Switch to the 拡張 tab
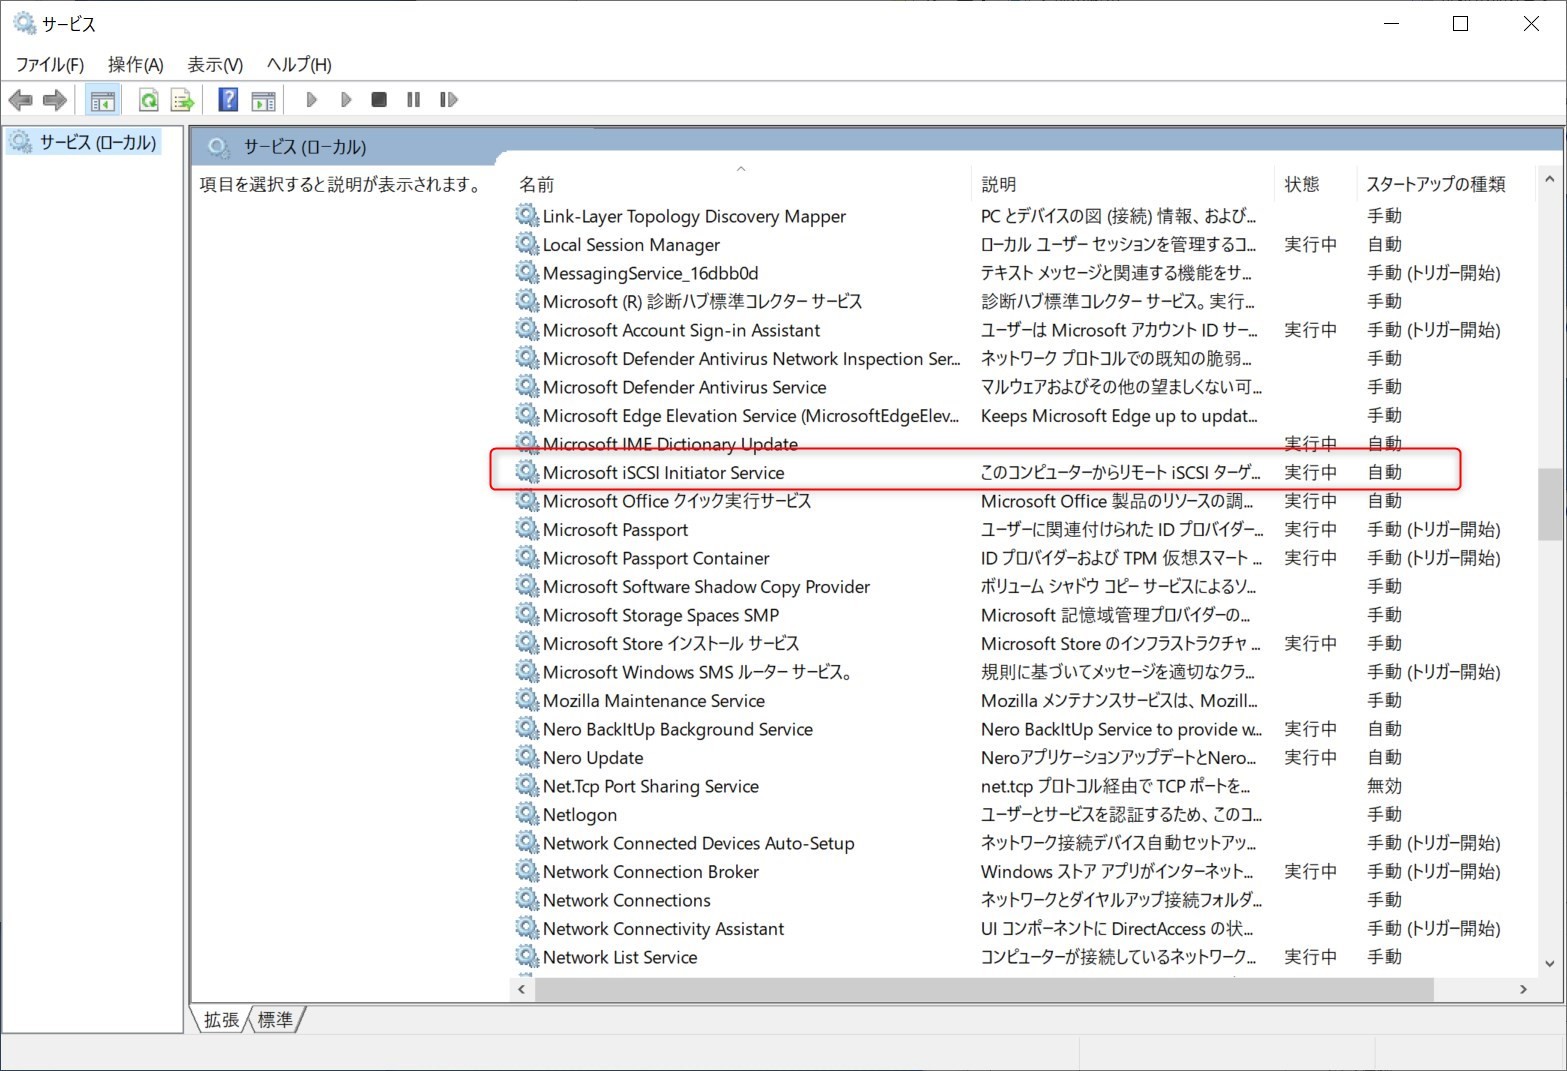Screen dimensions: 1567x1071 tap(221, 1020)
